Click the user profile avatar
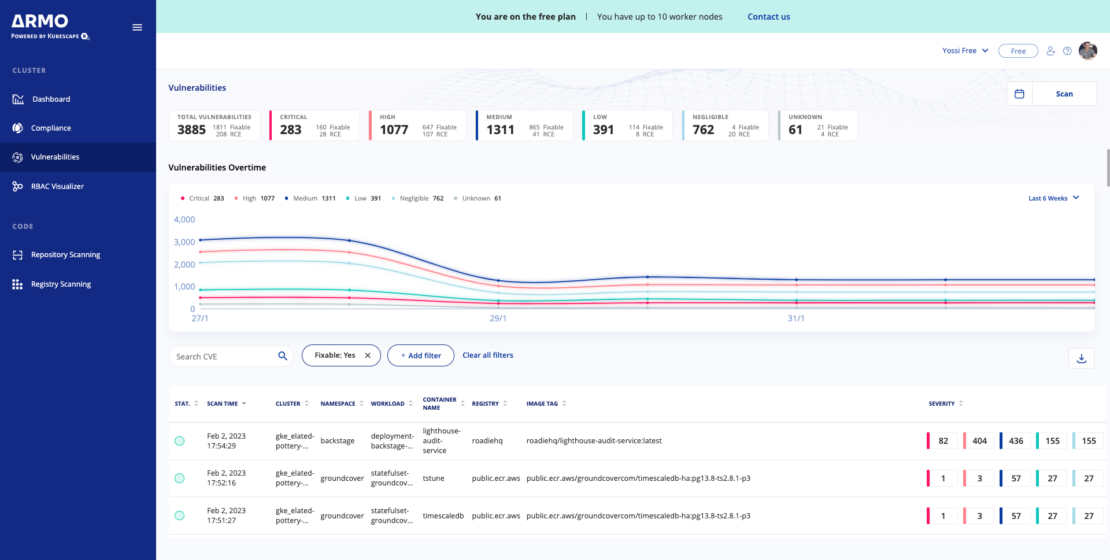This screenshot has width=1110, height=560. tap(1088, 51)
